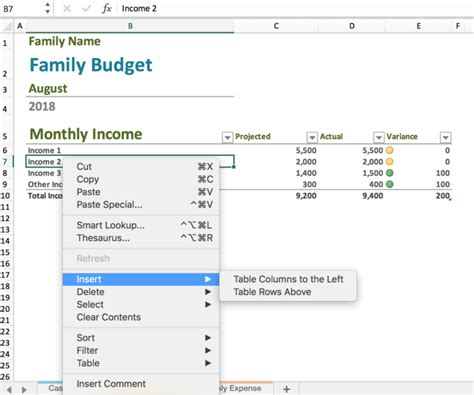Select column C header
This screenshot has width=474, height=395.
click(x=276, y=26)
